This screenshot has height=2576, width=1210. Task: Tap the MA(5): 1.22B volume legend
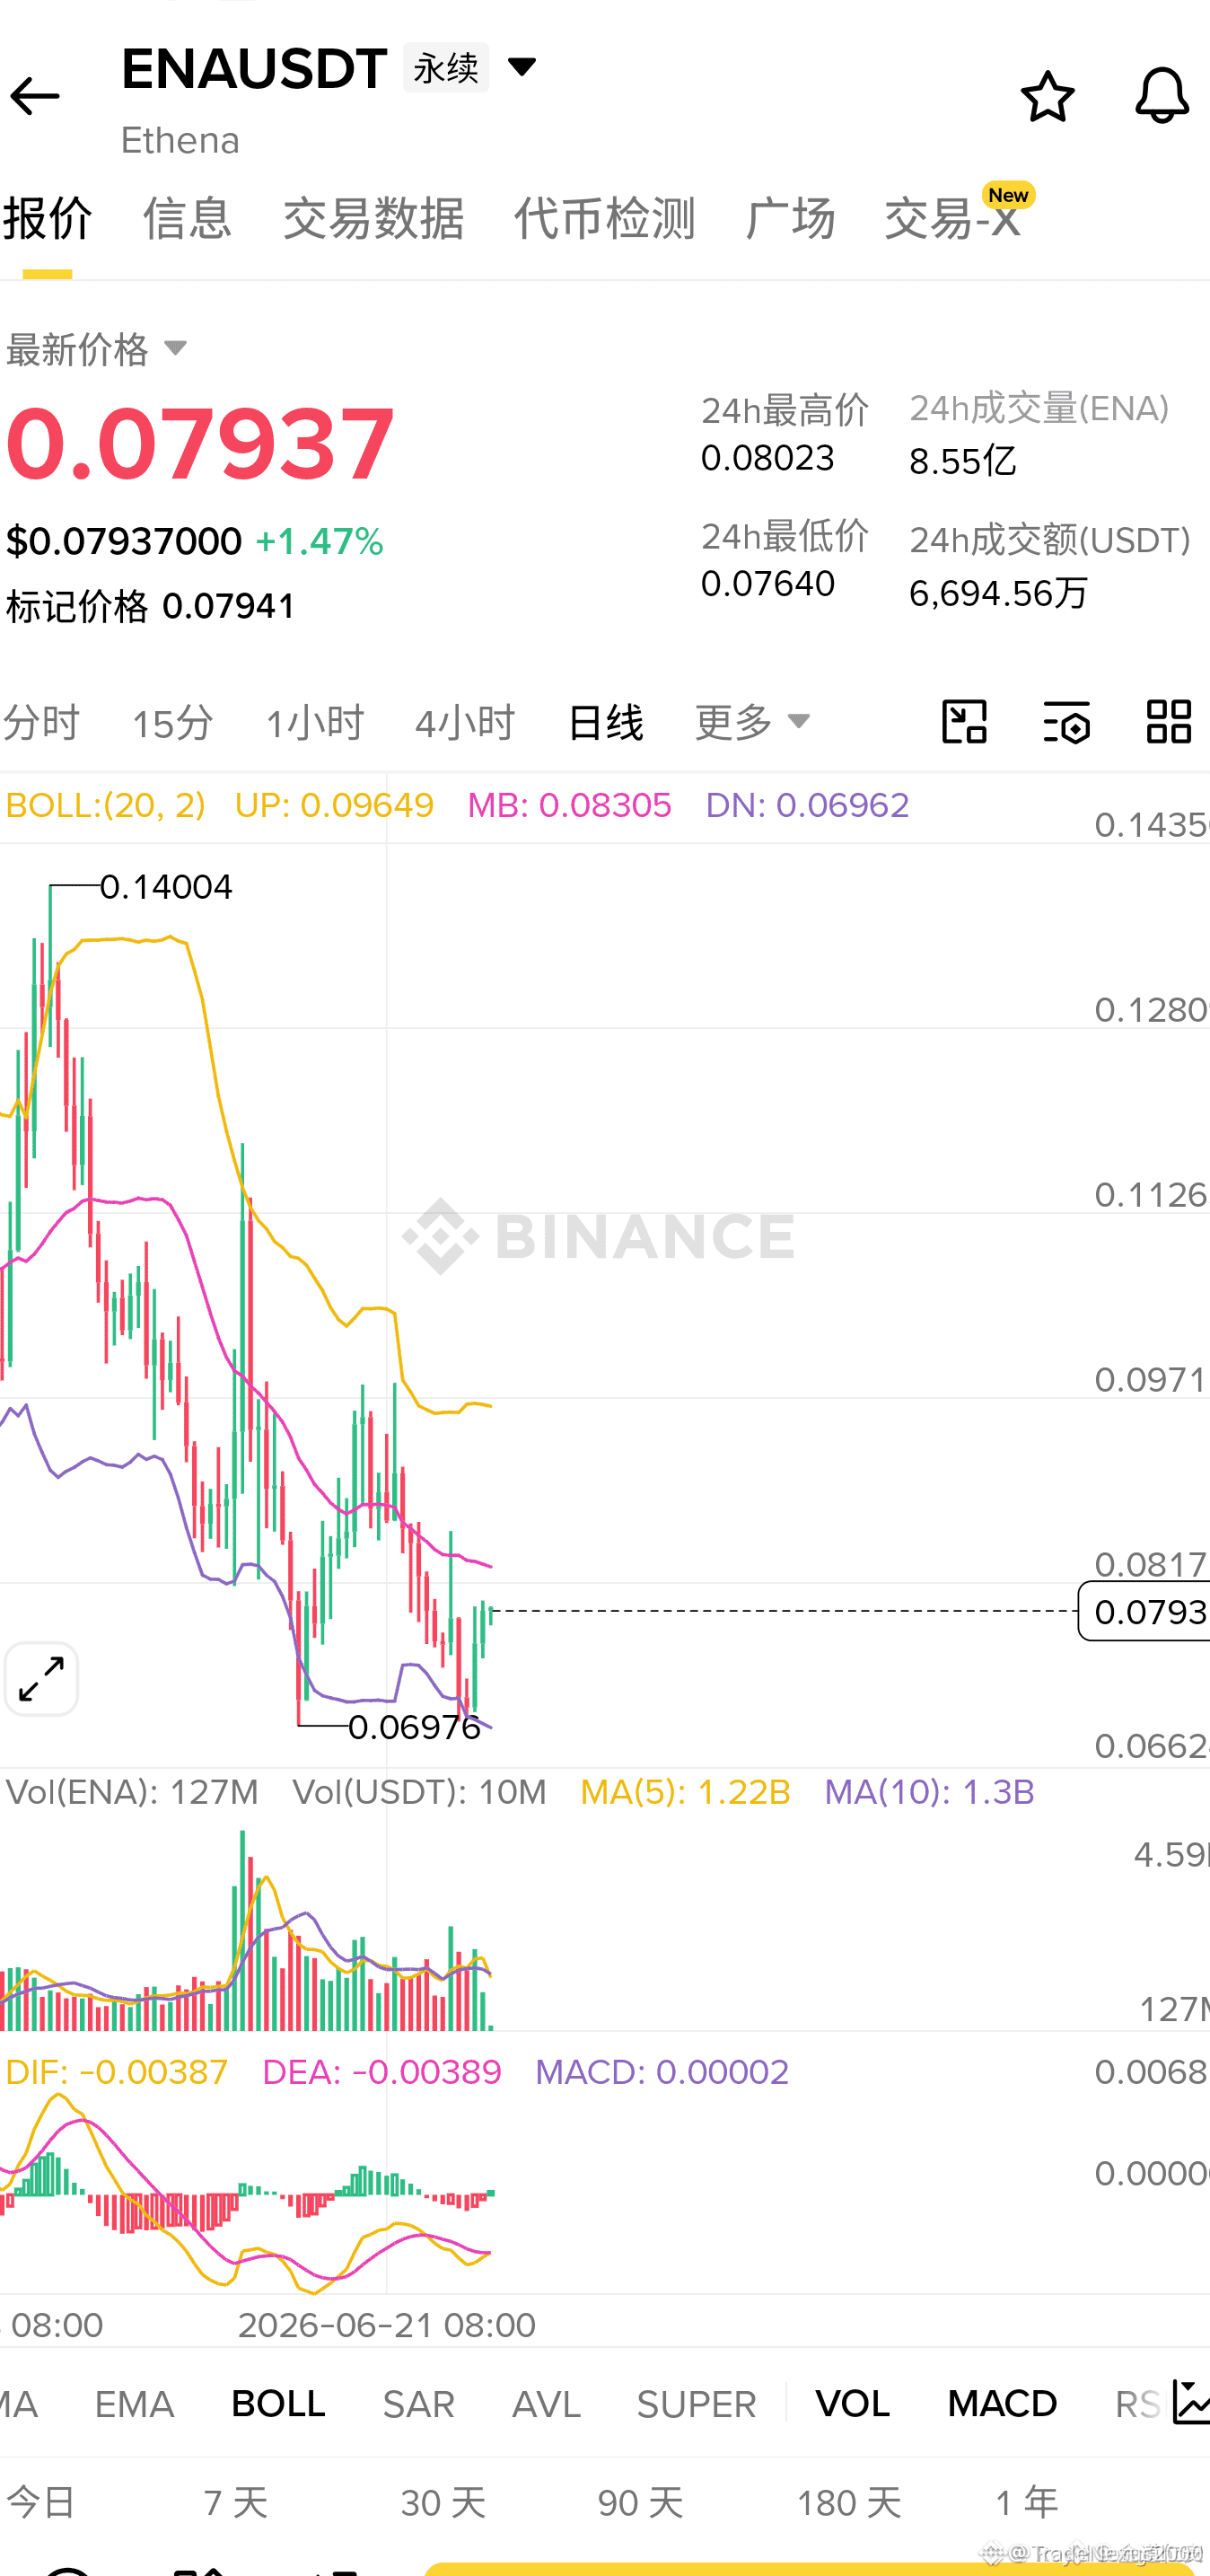click(x=685, y=1791)
